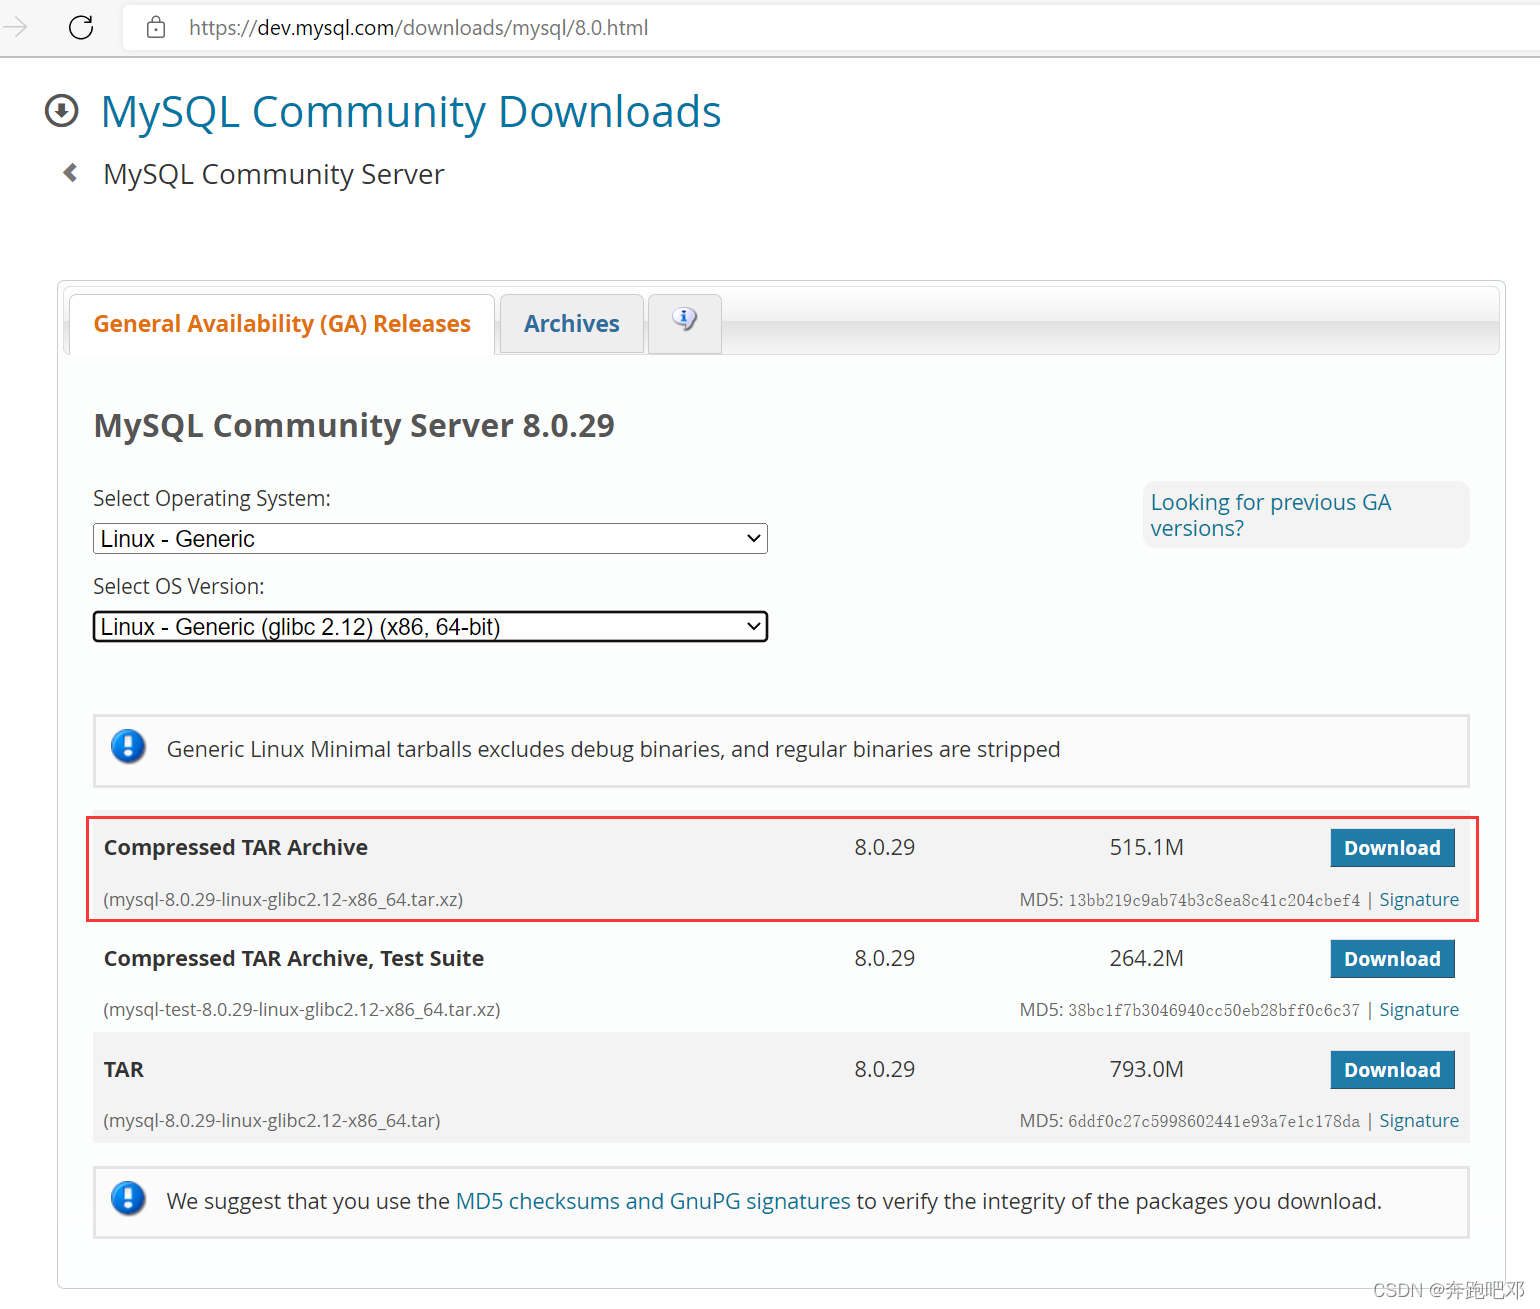Click the 515.1M size value
The width and height of the screenshot is (1540, 1309).
(x=1146, y=847)
